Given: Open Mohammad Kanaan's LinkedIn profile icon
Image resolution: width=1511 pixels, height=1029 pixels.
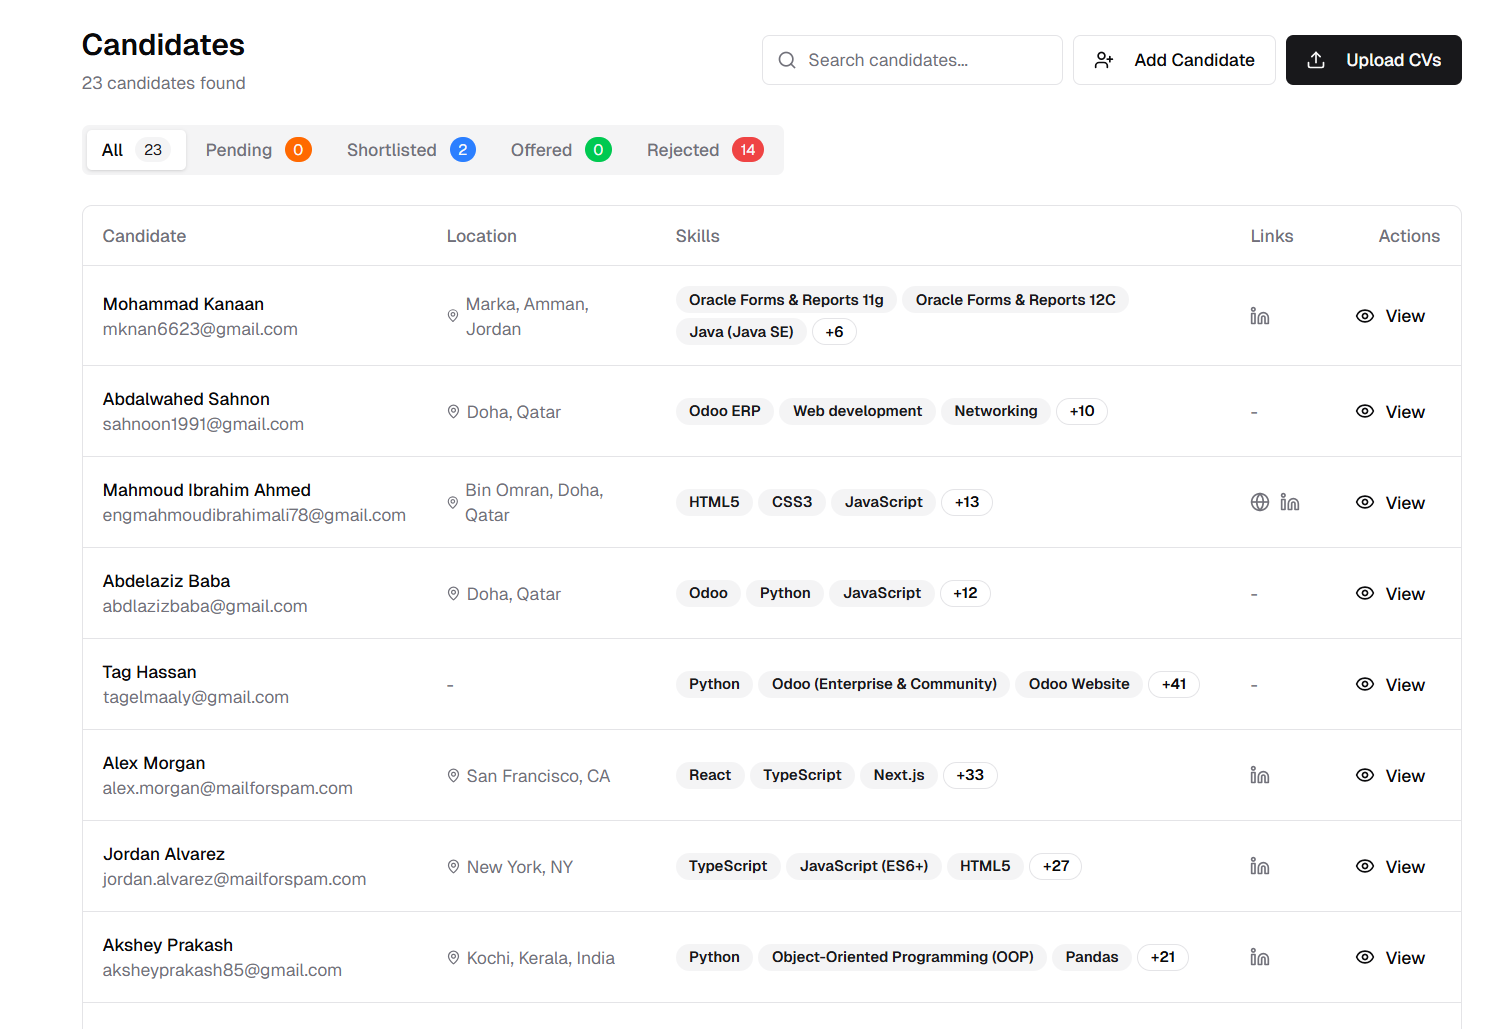Looking at the screenshot, I should point(1259,315).
